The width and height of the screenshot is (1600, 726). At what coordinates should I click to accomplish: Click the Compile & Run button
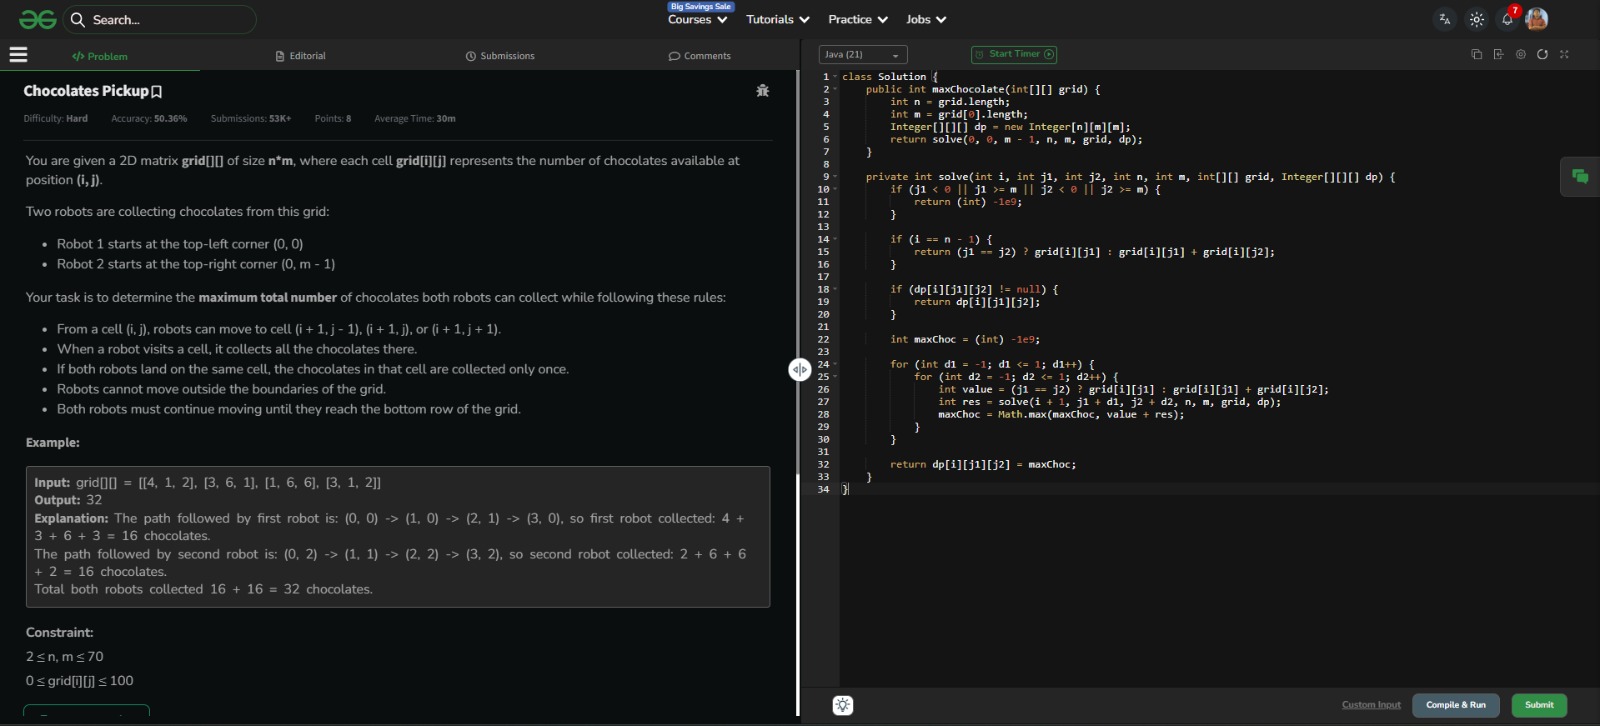coord(1455,705)
